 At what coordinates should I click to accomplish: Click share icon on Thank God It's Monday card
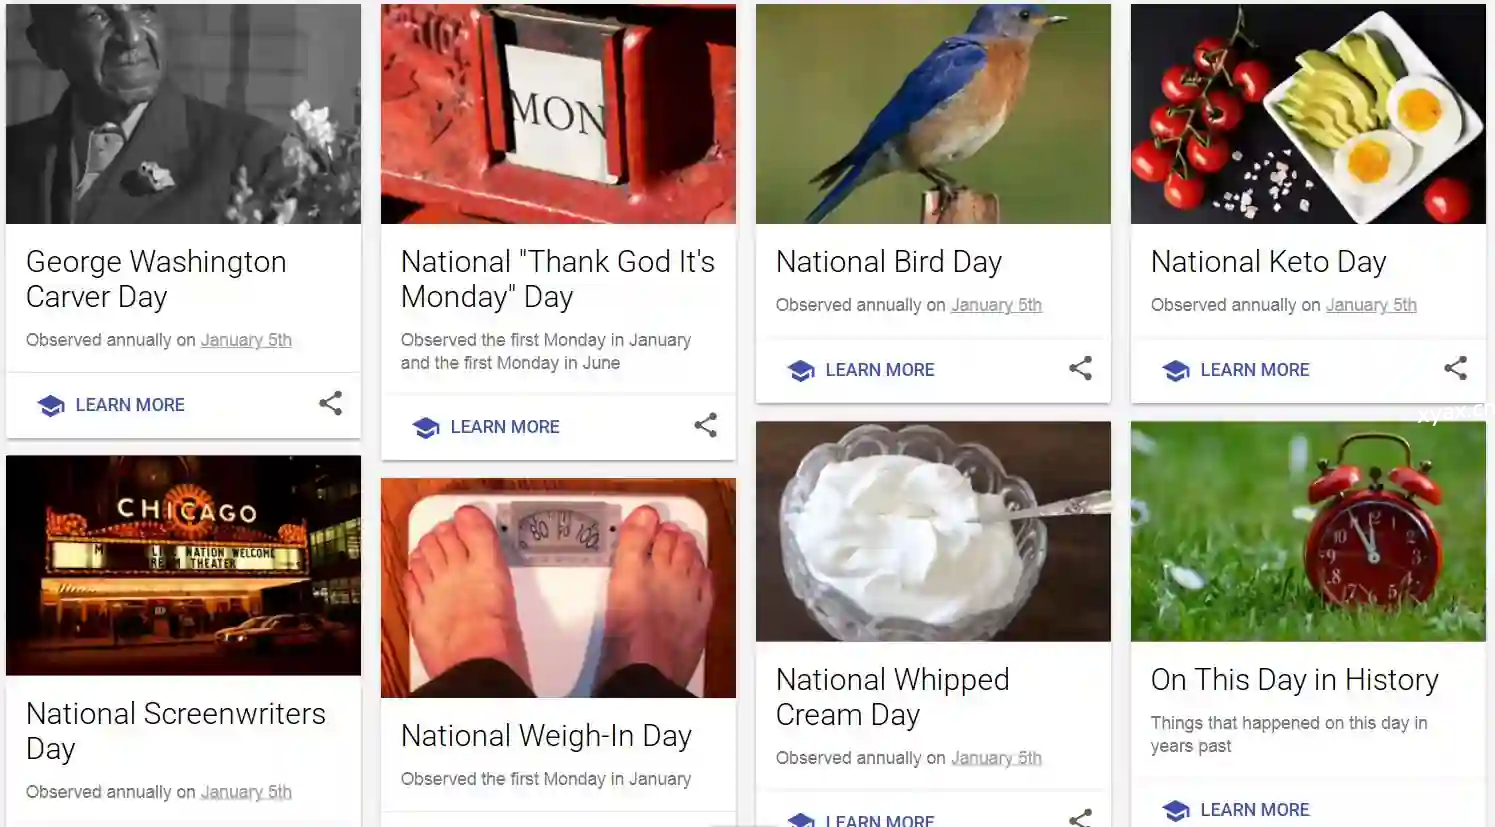click(x=705, y=425)
